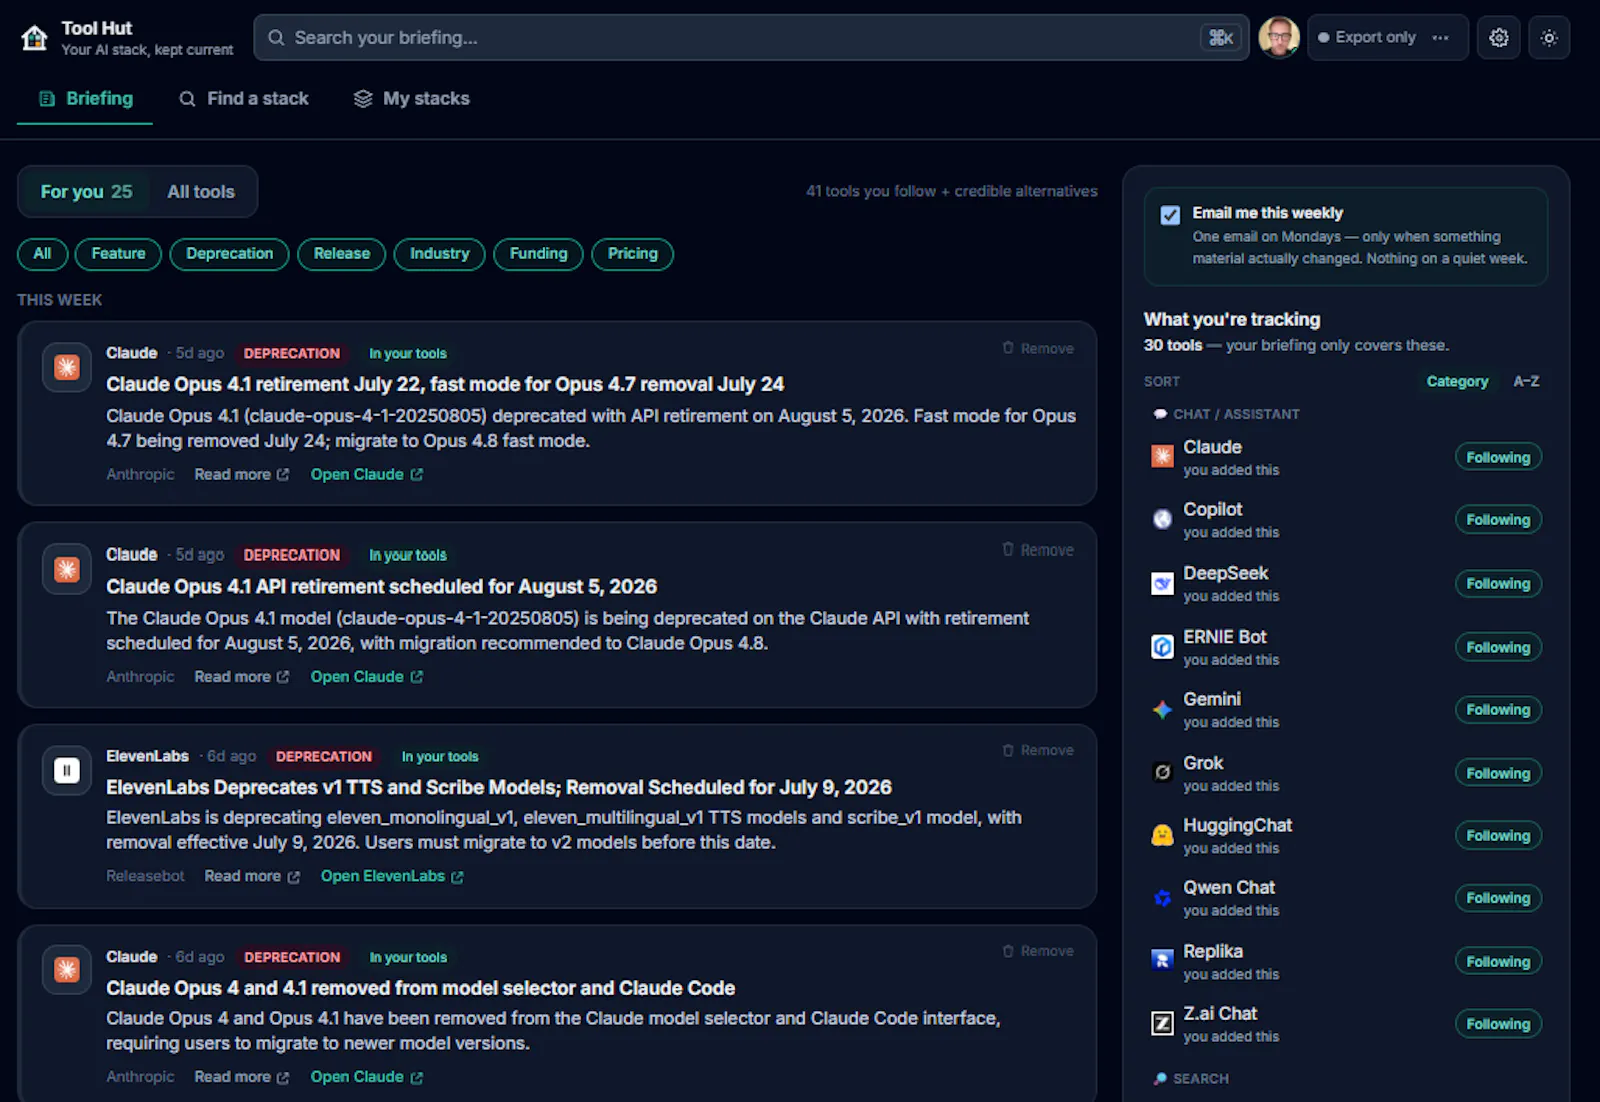1600x1102 pixels.
Task: Select the Grok logo in tracking list
Action: click(1162, 772)
